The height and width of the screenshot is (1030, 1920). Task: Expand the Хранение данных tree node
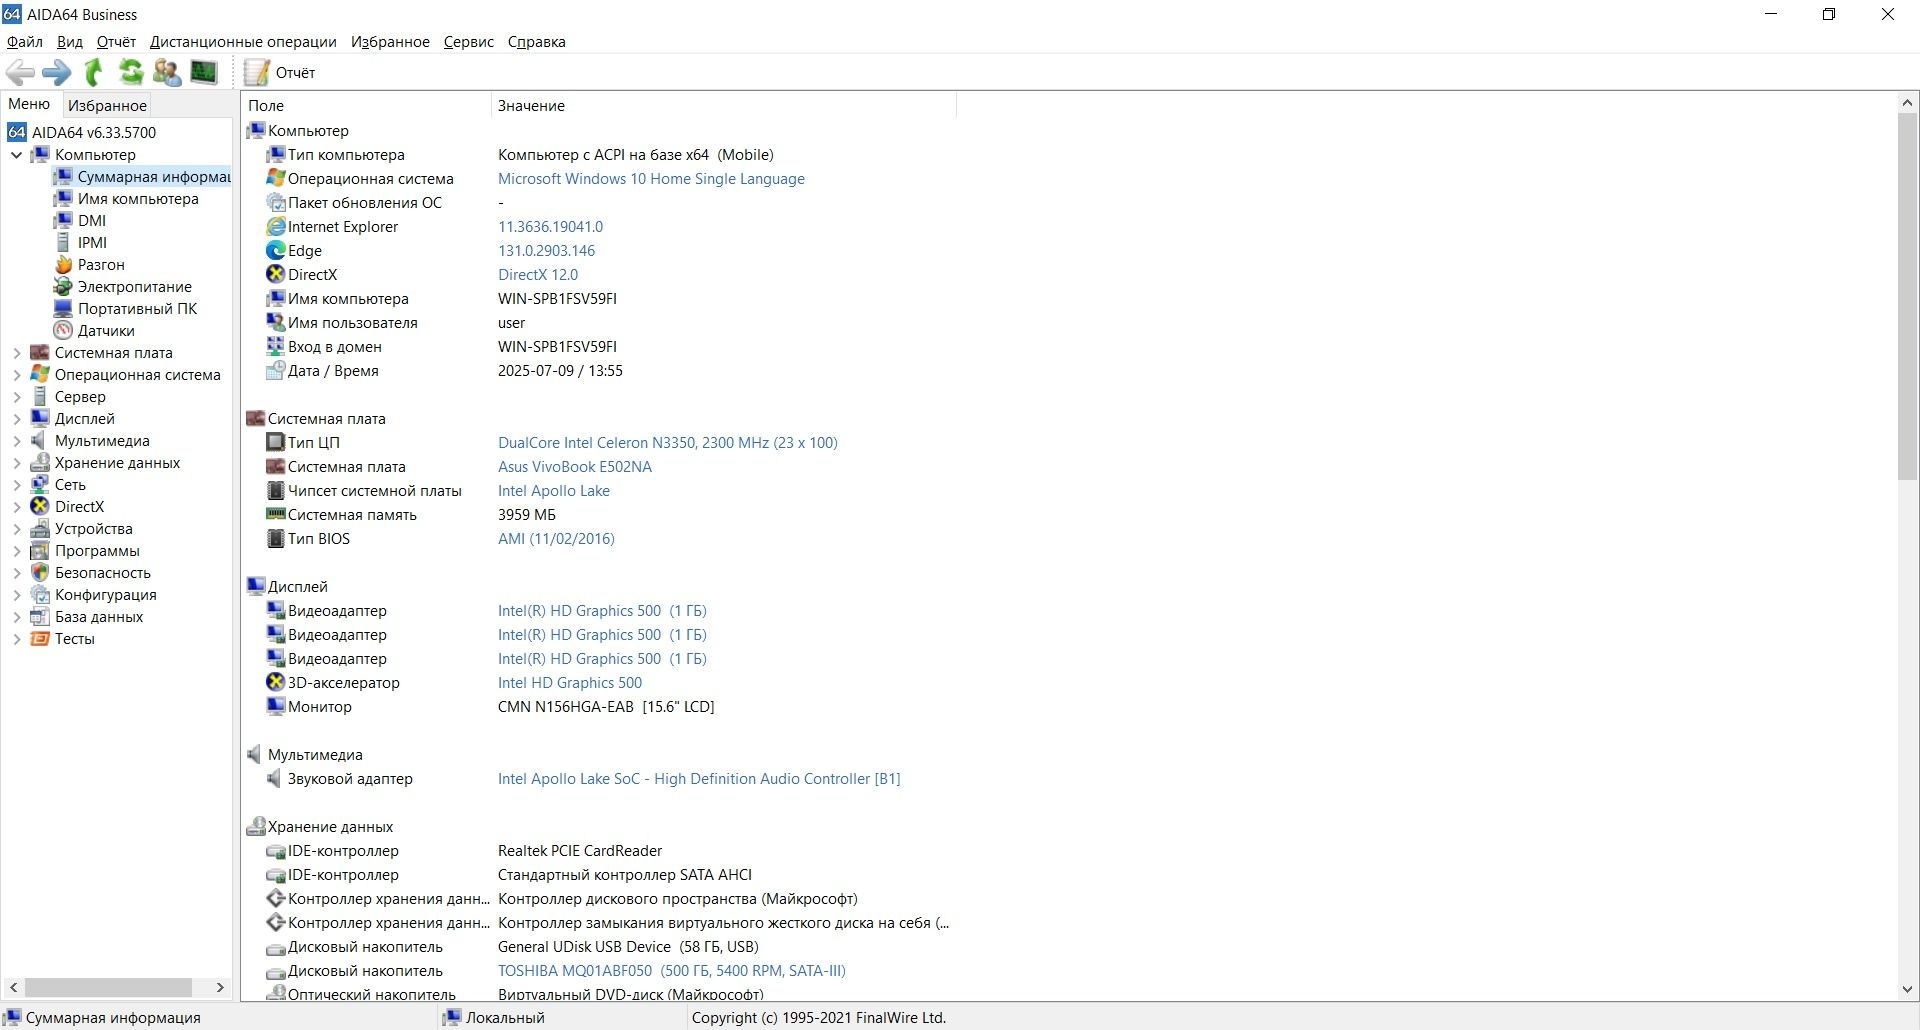[x=16, y=463]
